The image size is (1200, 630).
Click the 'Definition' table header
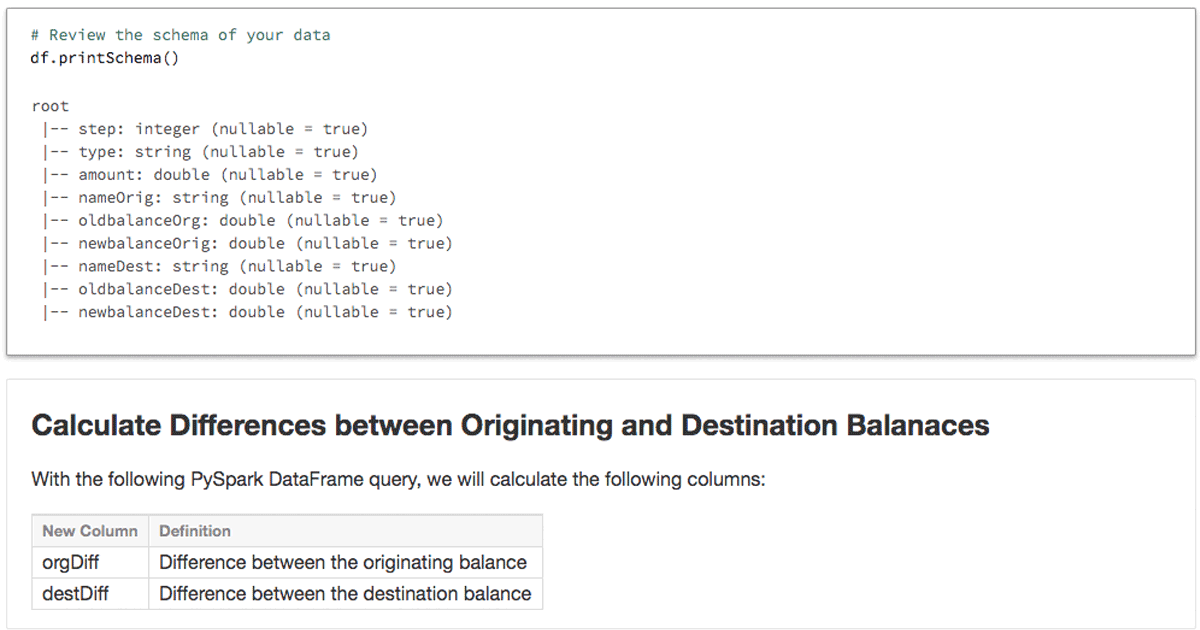click(195, 531)
